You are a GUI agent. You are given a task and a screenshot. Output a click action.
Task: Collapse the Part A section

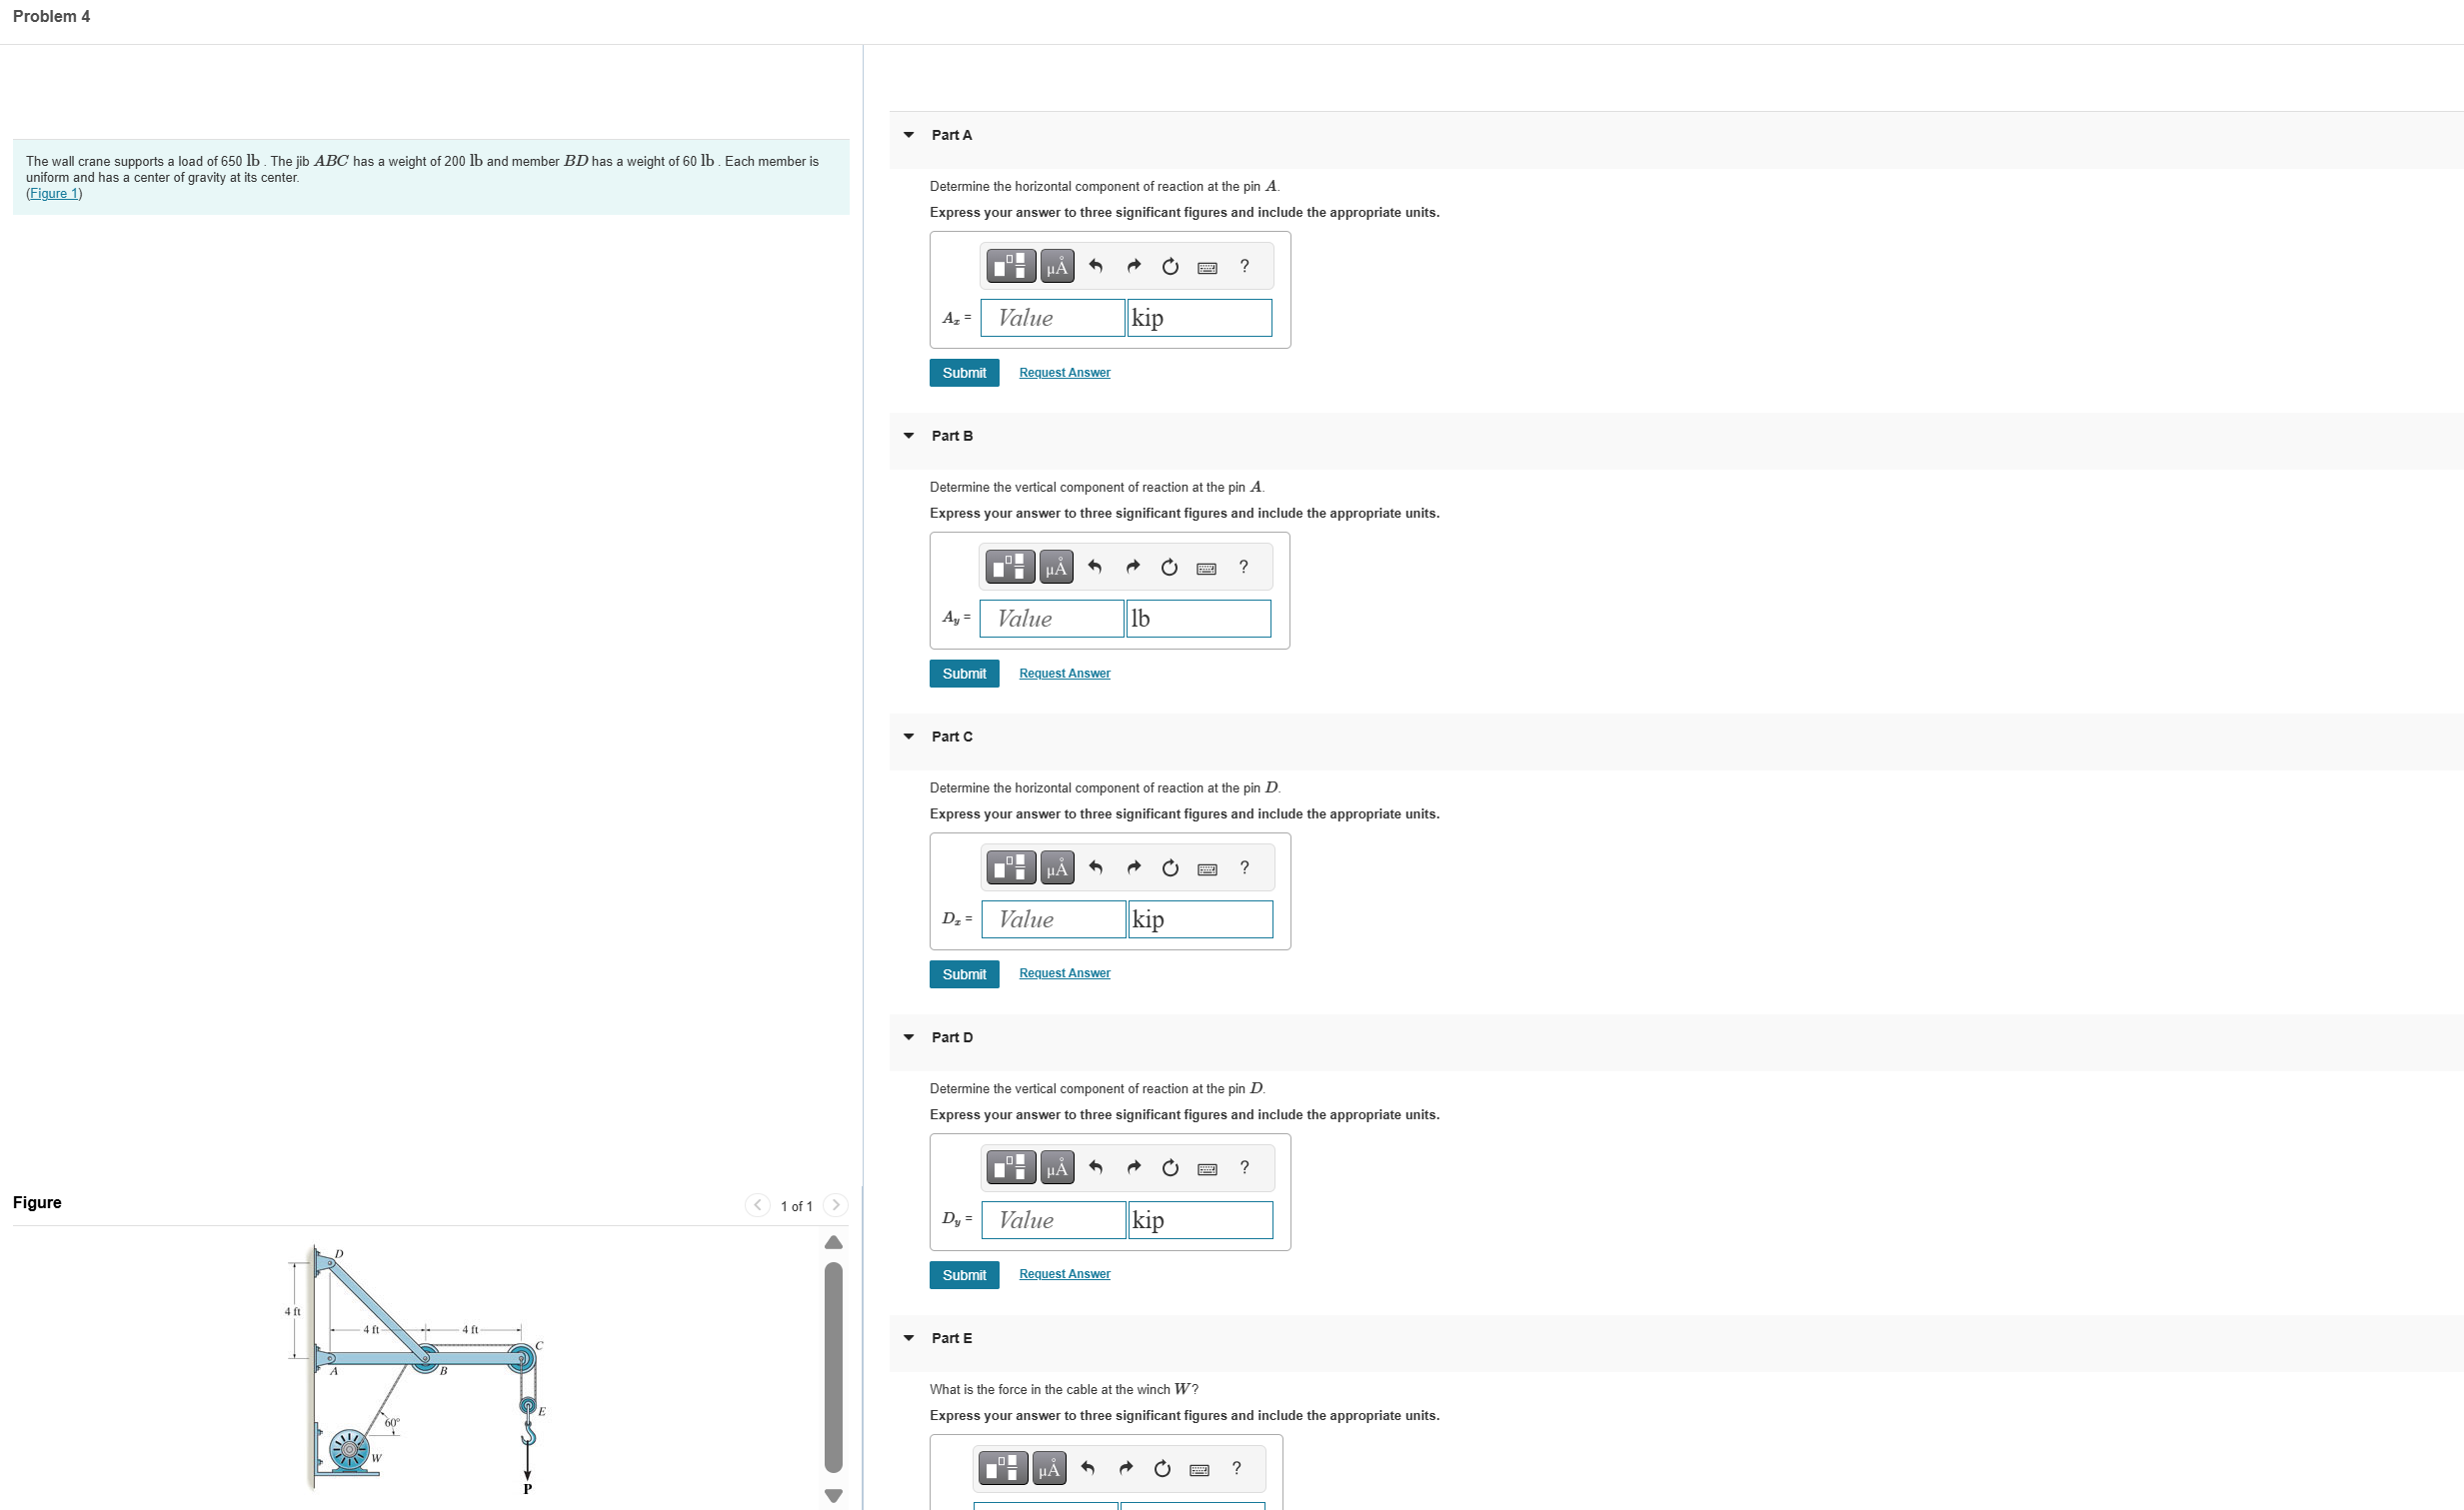(908, 135)
